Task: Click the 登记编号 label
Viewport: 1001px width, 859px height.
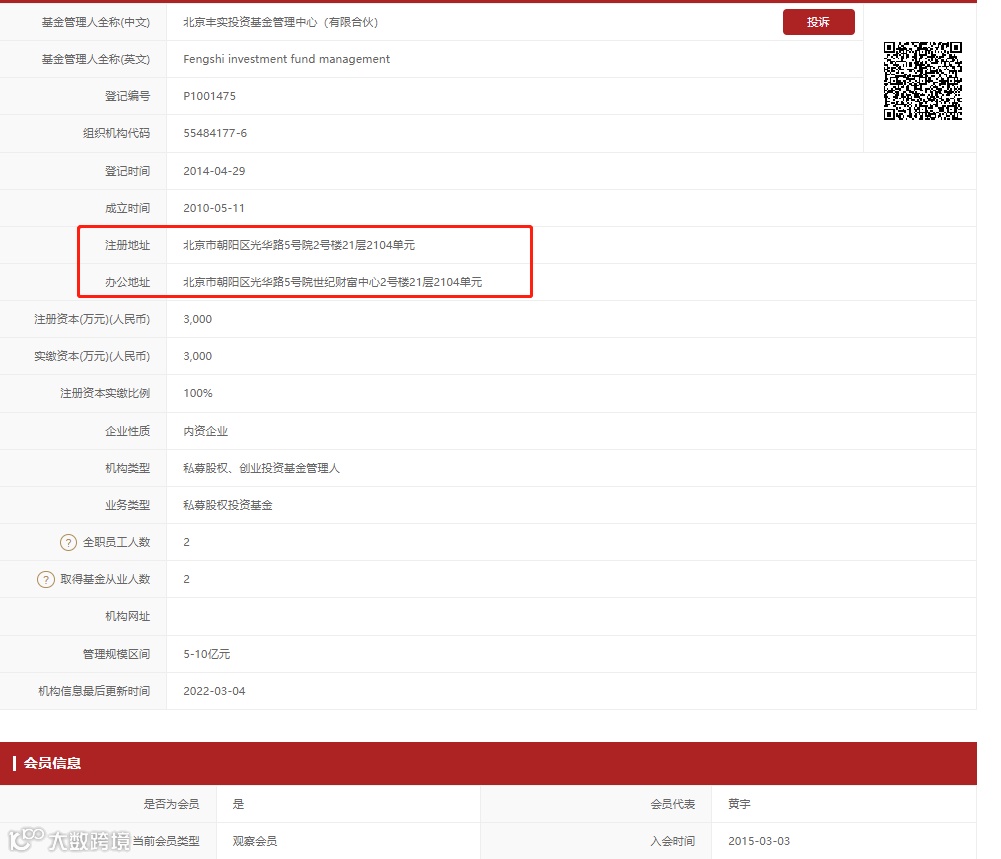Action: tap(128, 96)
